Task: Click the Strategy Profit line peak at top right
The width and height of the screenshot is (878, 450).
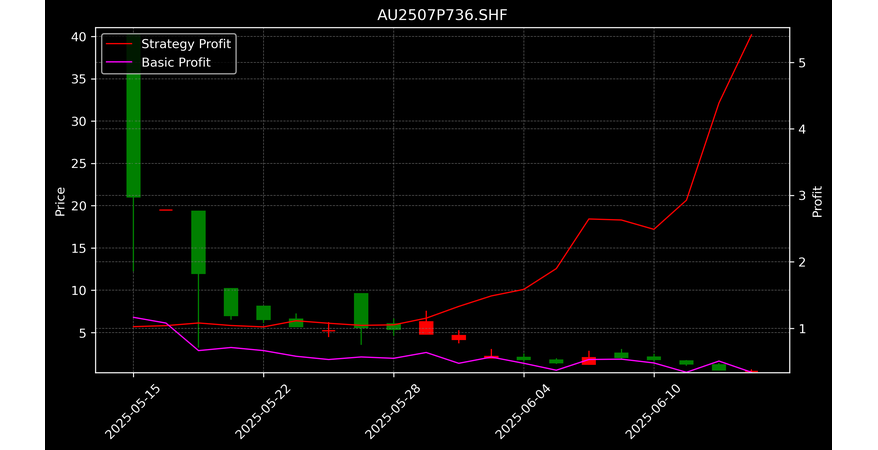Action: (x=751, y=35)
